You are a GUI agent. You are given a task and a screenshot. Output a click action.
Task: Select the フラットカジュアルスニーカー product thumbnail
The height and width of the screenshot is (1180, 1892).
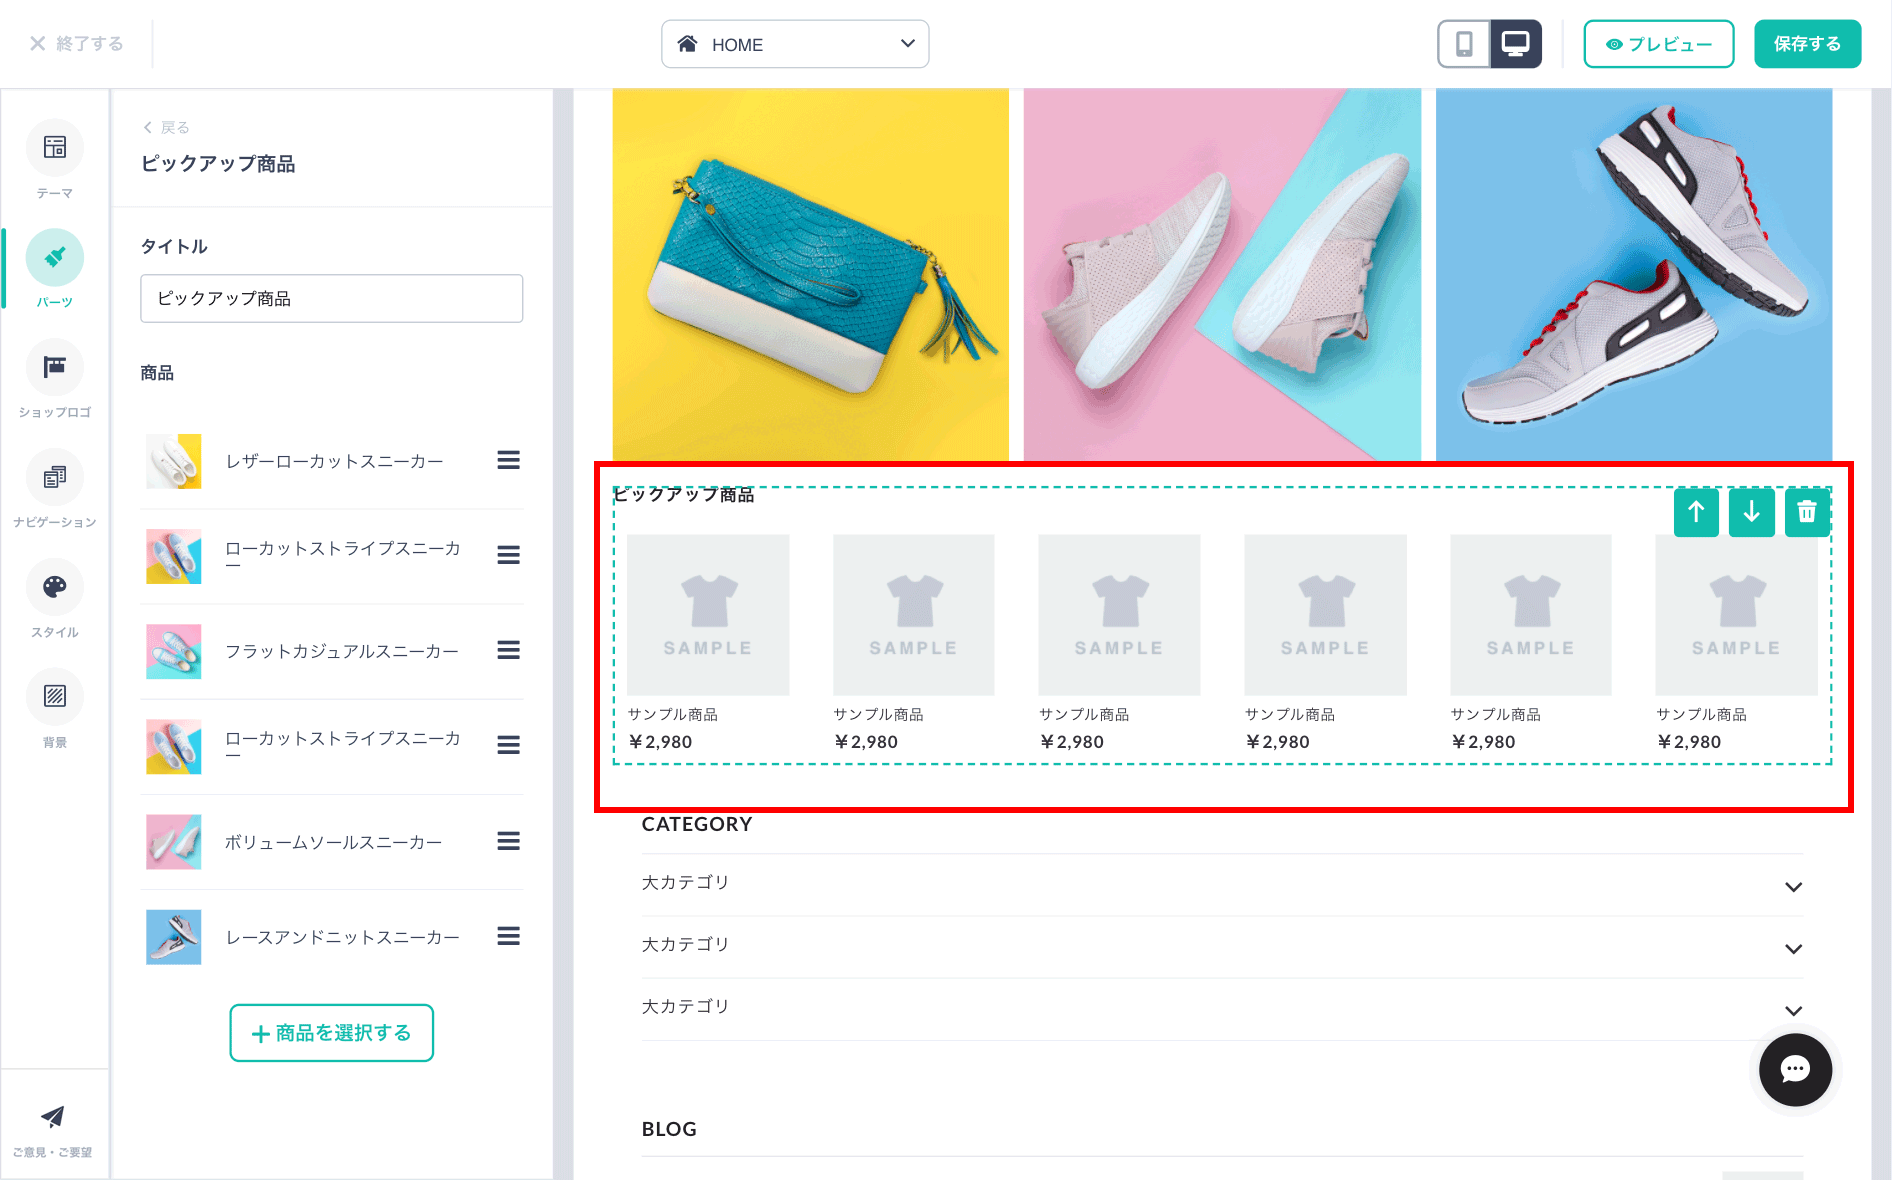[x=174, y=651]
